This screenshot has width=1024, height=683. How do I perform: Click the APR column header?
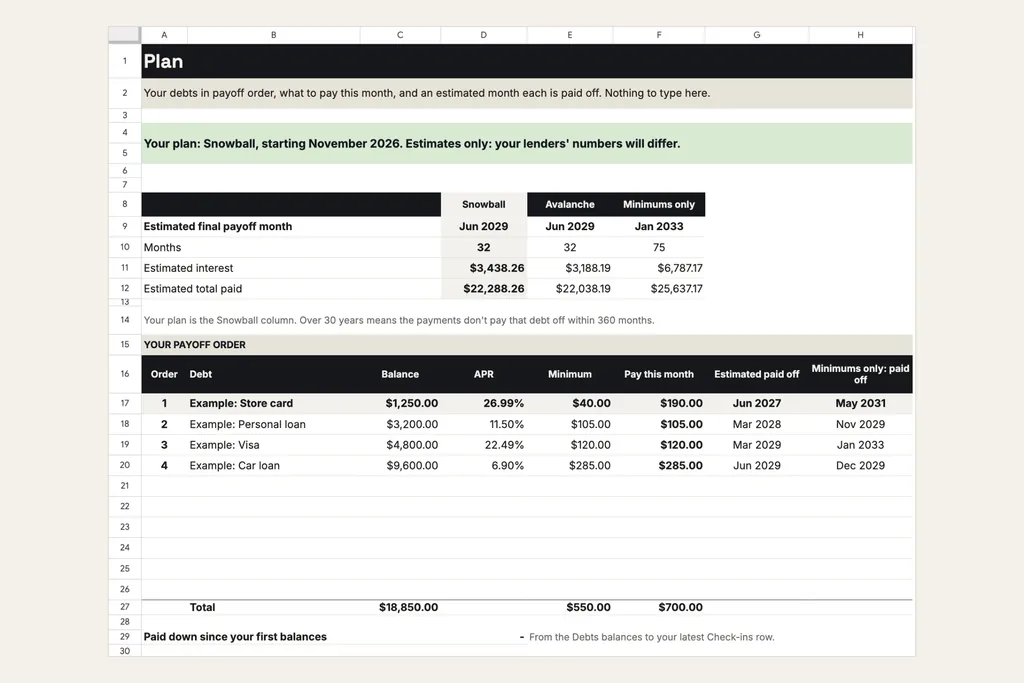click(x=484, y=374)
